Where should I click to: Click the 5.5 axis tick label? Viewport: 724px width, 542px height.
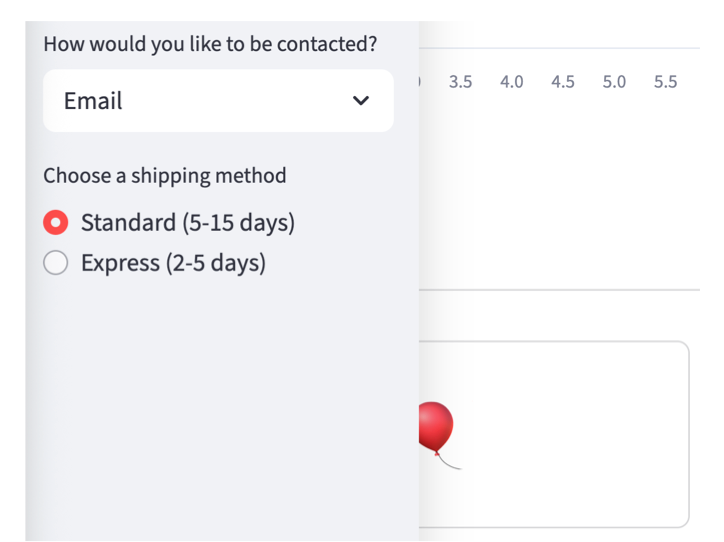(x=666, y=82)
